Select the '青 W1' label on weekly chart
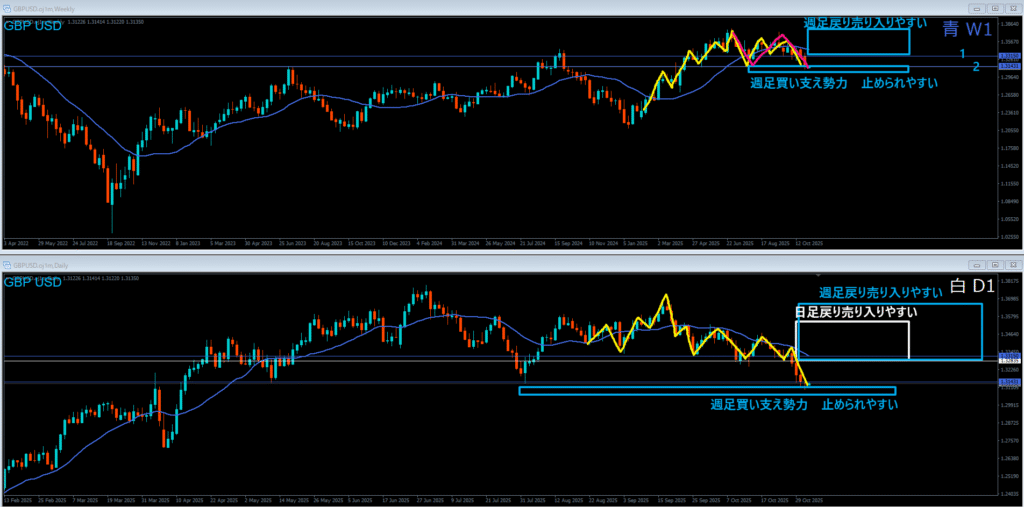The height and width of the screenshot is (507, 1024). 967,31
